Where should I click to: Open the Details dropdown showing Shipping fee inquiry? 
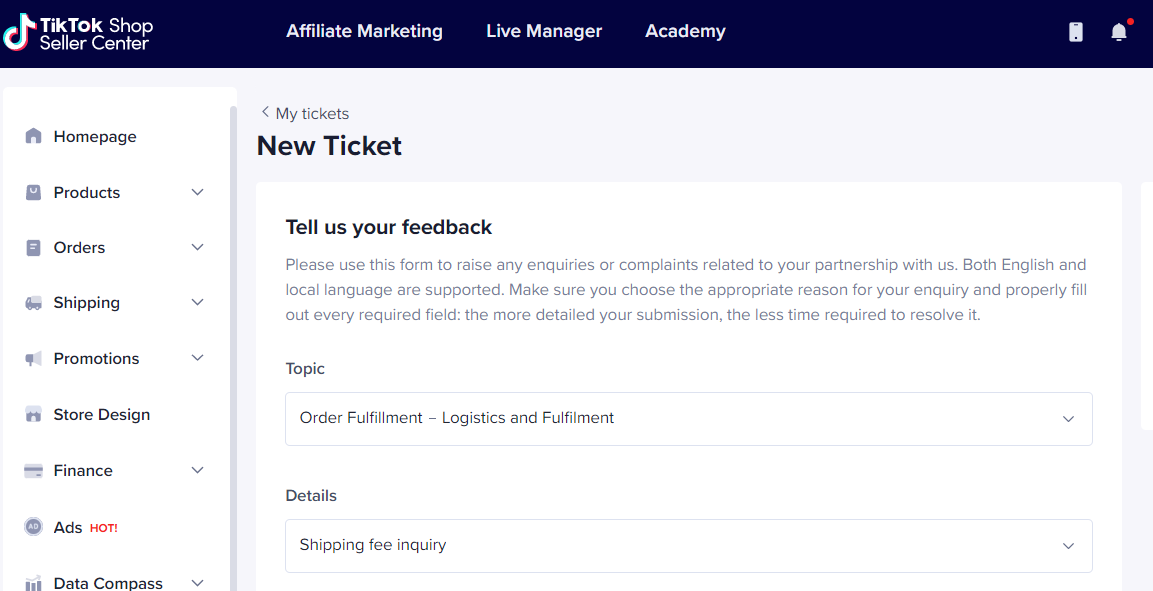click(688, 545)
